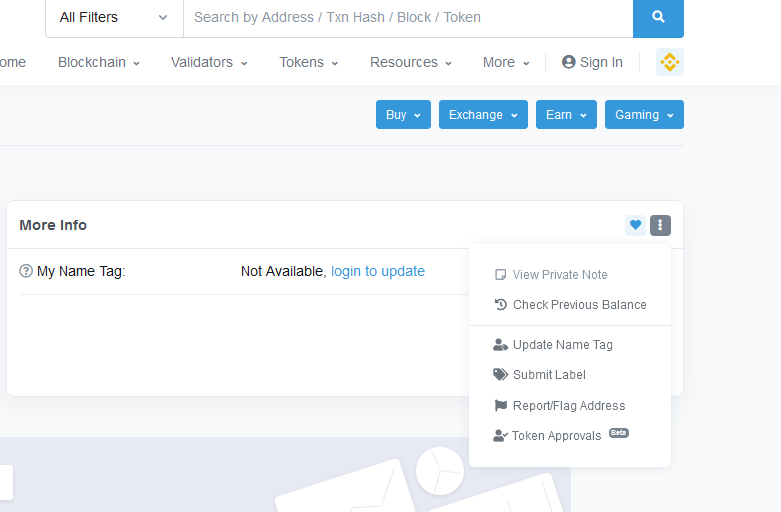The width and height of the screenshot is (781, 512).
Task: Choose Token Approvals from menu
Action: pos(570,436)
